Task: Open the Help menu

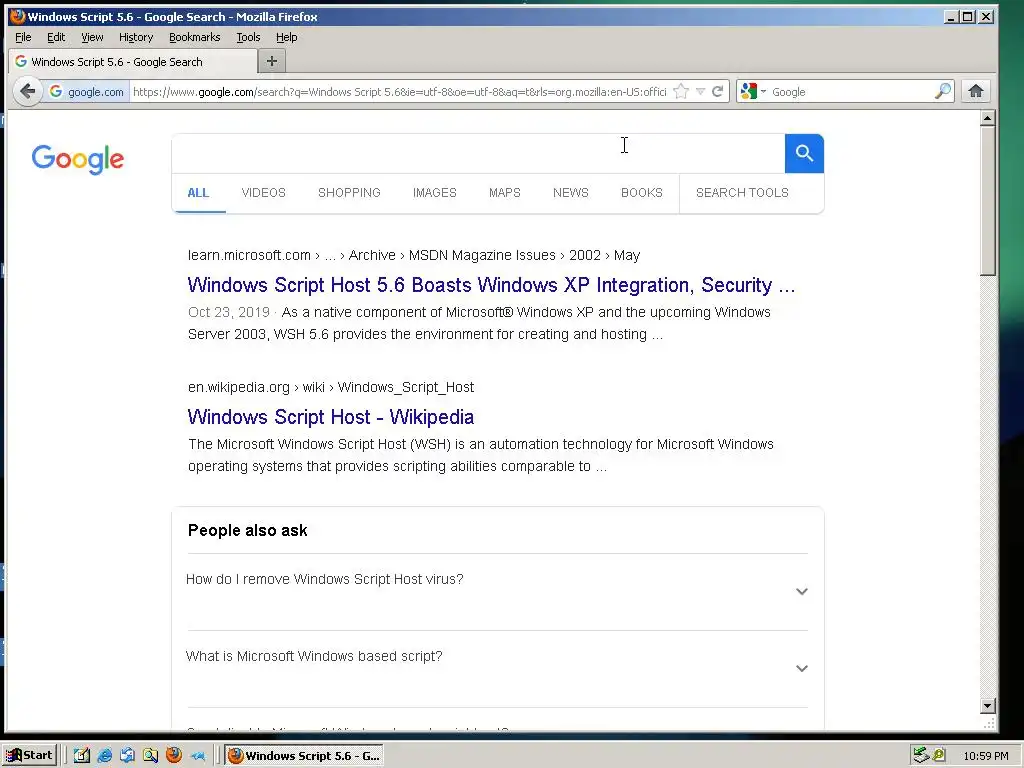Action: (287, 37)
